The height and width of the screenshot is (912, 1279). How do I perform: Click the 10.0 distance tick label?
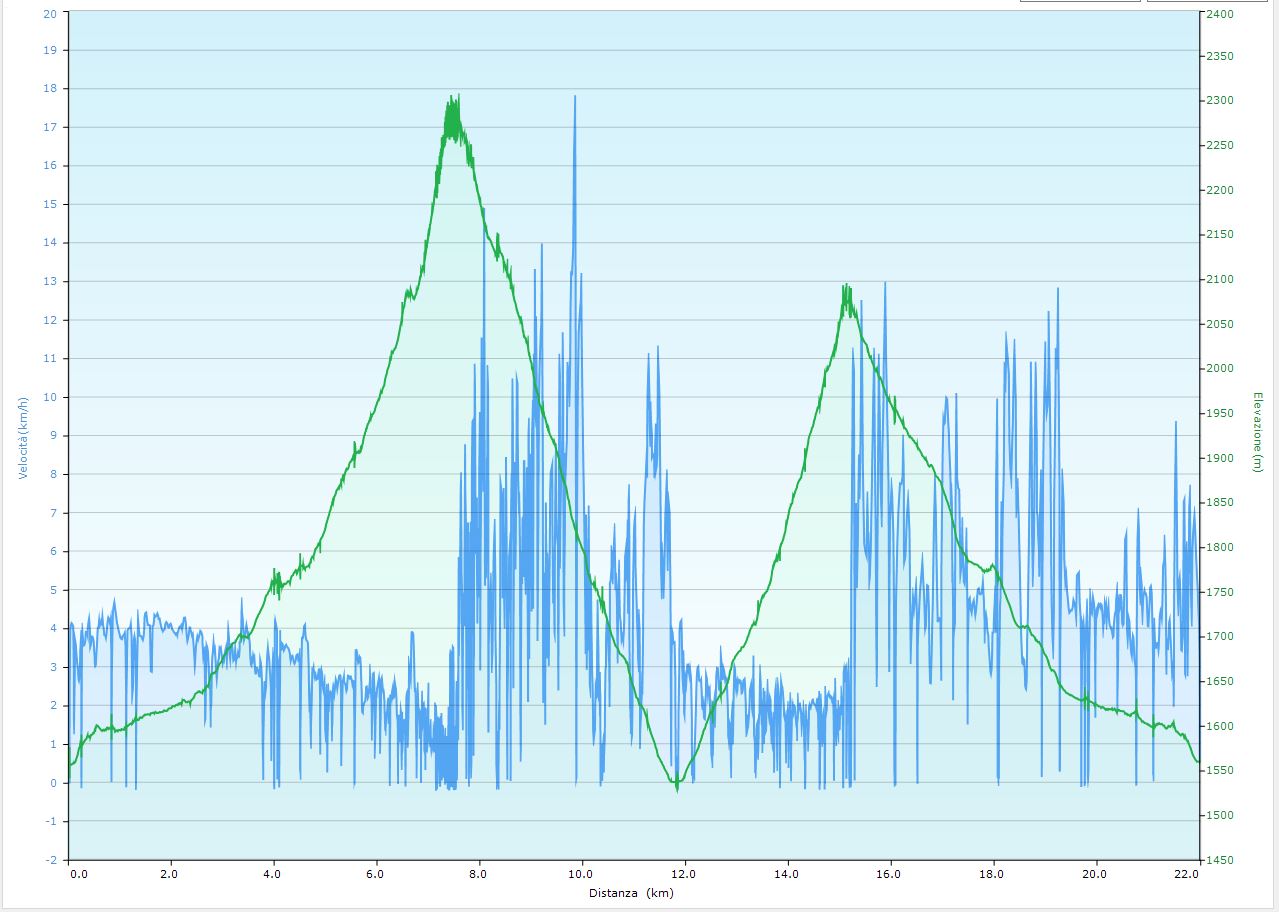tap(582, 873)
